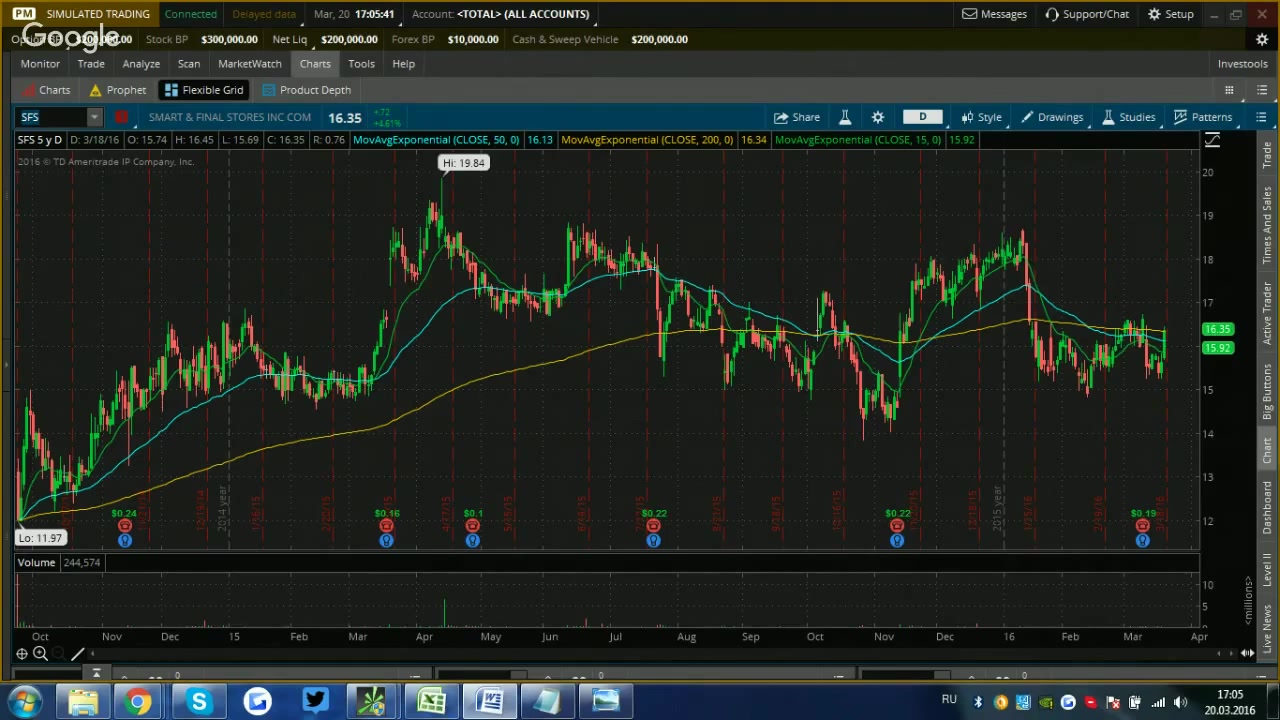Click MovAvgExponential (CLOSE, 200, 0) label
This screenshot has height=720, width=1280.
[x=647, y=140]
